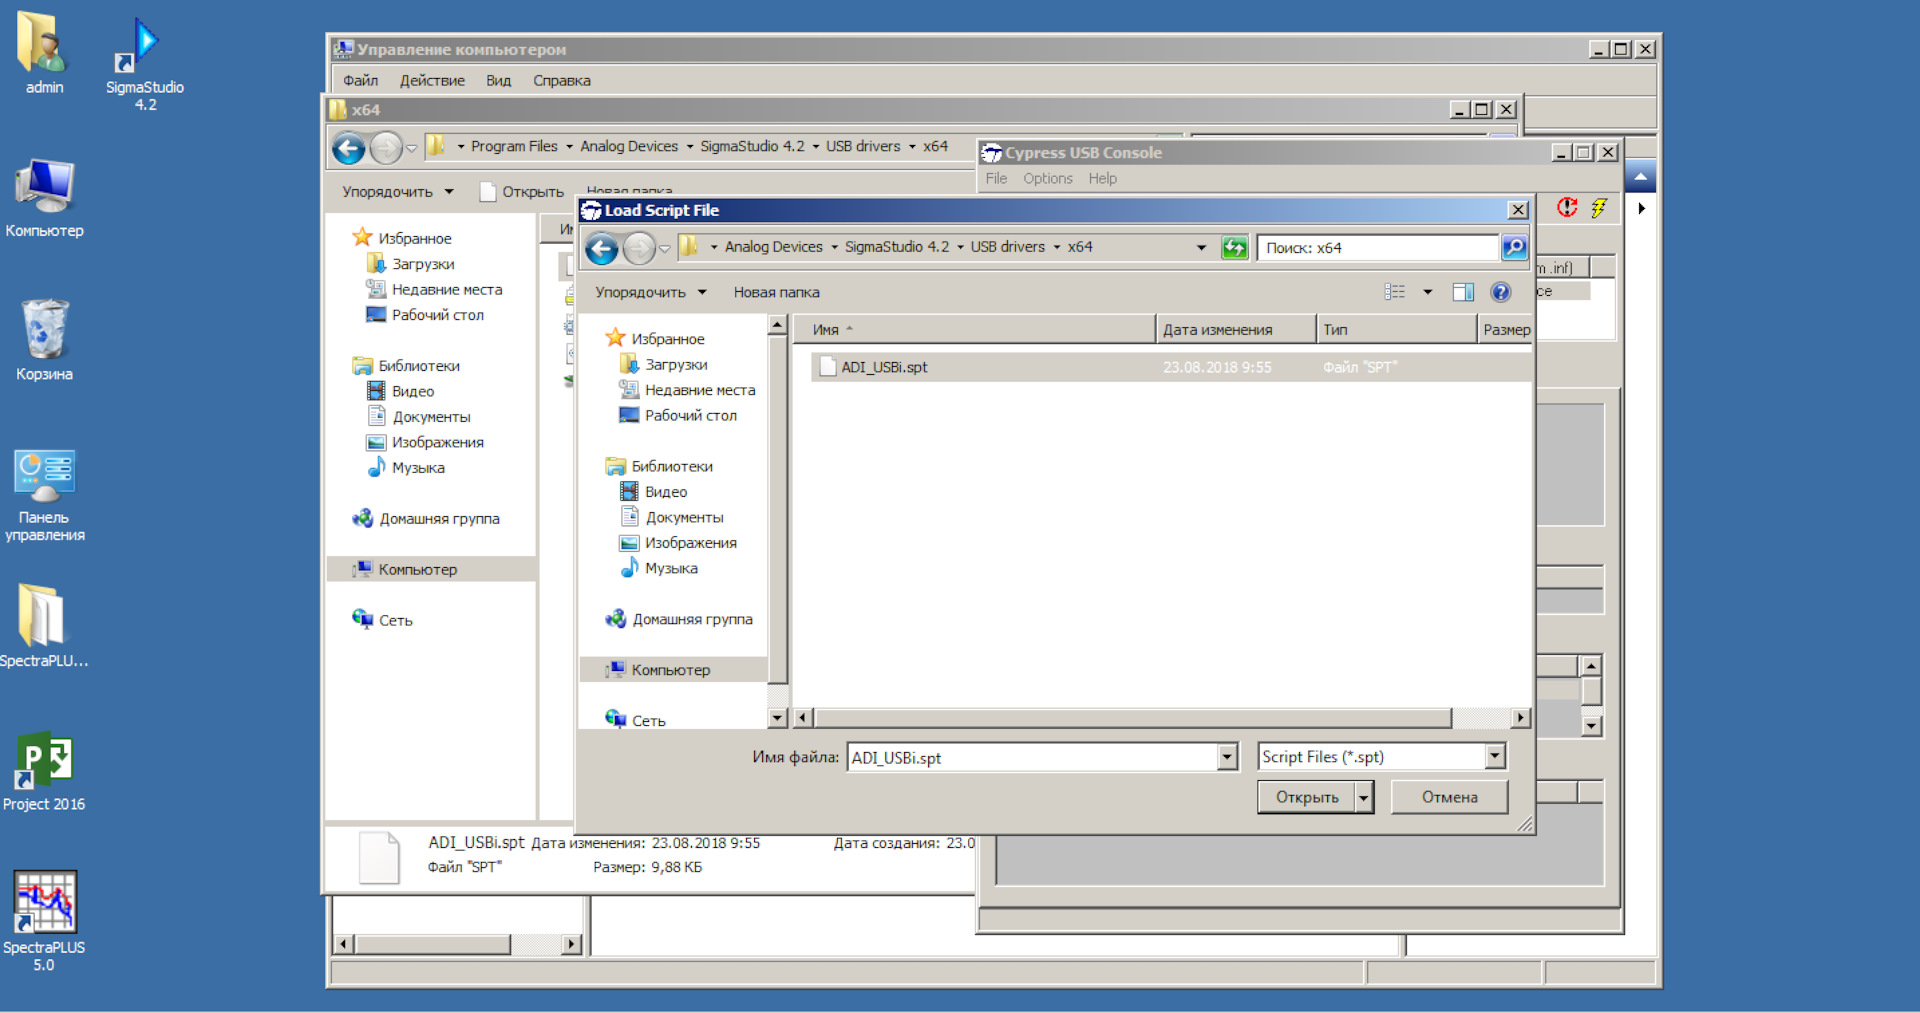Open Вид menu in Управление компьютером
The image size is (1920, 1013).
pyautogui.click(x=498, y=81)
